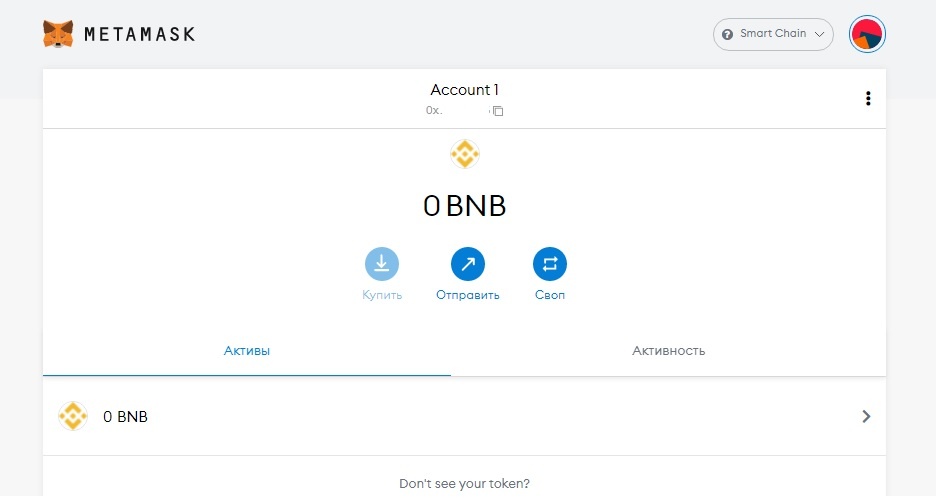The image size is (936, 498).
Task: Click the large 0 BNB balance text
Action: coord(464,206)
